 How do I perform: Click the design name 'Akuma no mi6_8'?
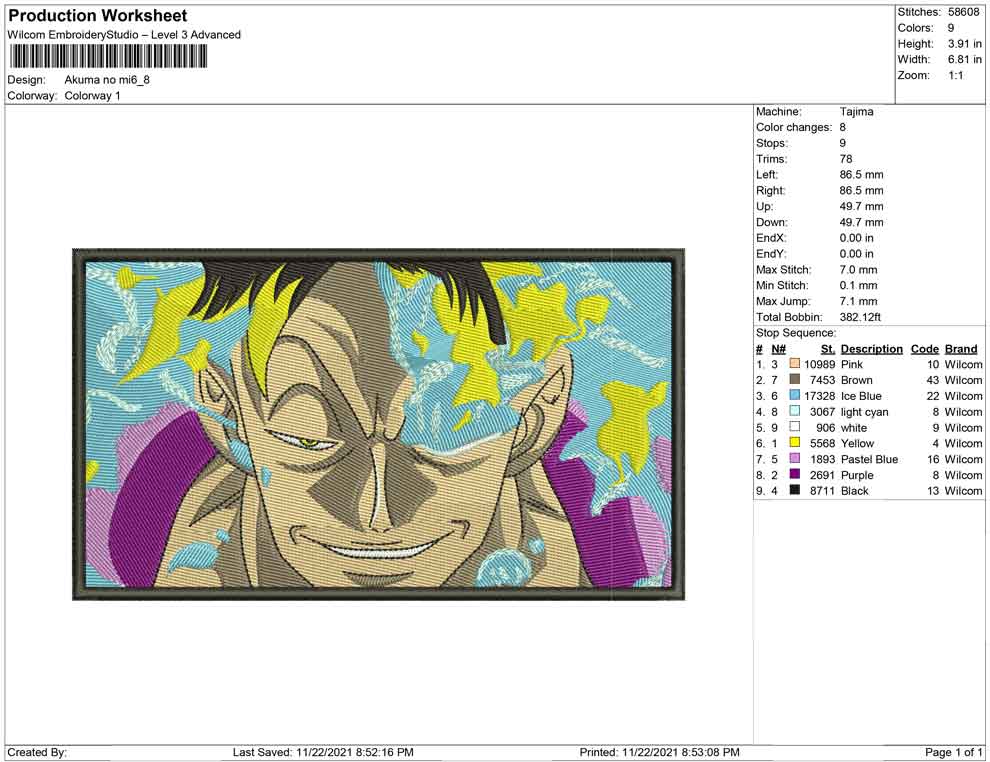click(x=107, y=80)
